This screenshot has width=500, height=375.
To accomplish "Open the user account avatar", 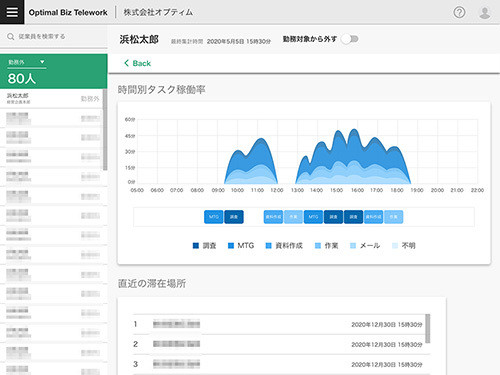I will pos(484,13).
